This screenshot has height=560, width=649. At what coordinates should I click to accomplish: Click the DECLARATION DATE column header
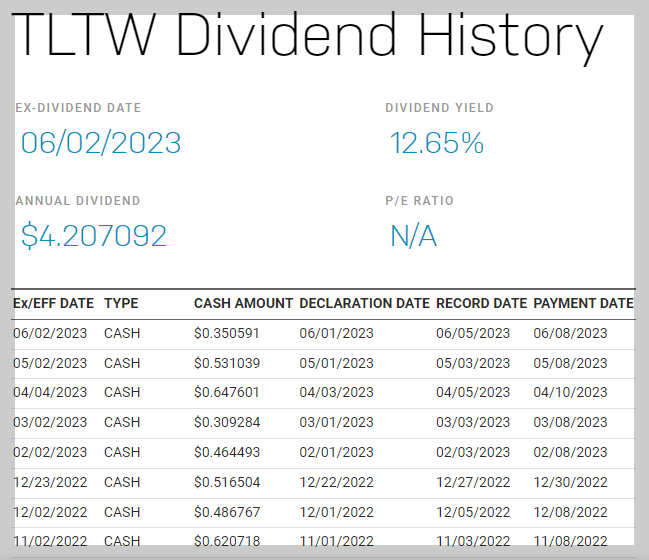(x=365, y=303)
